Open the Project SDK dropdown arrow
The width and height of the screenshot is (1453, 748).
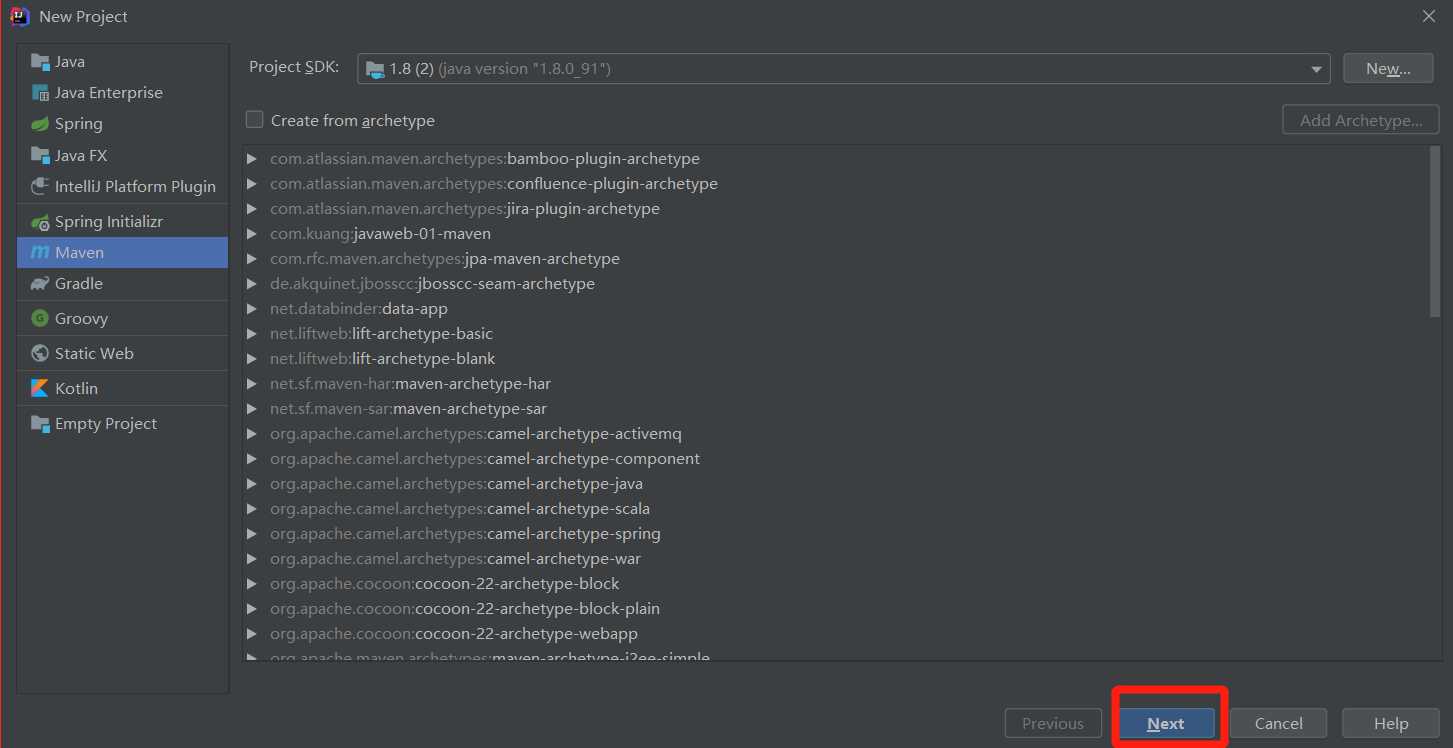(x=1316, y=69)
